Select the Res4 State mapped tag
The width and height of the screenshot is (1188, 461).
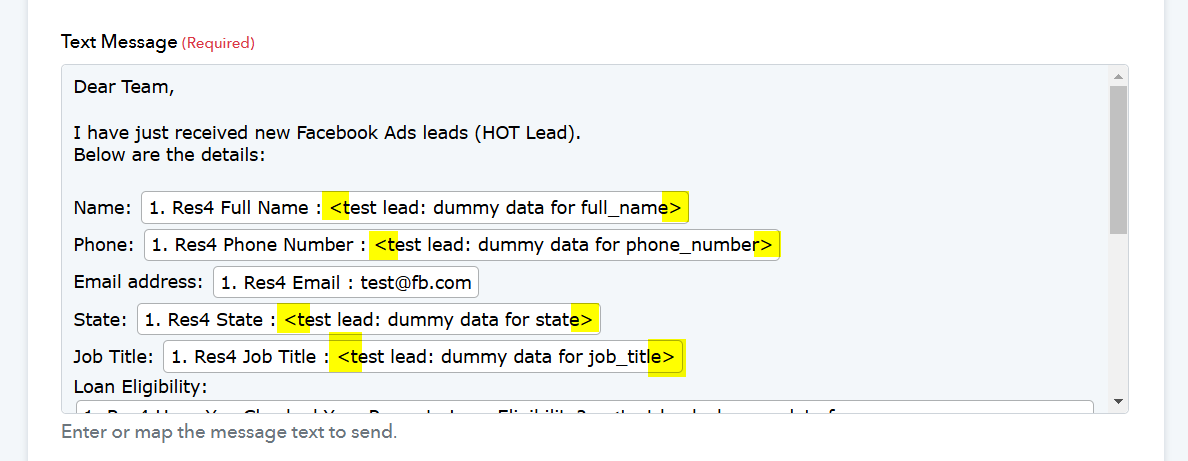pos(369,319)
